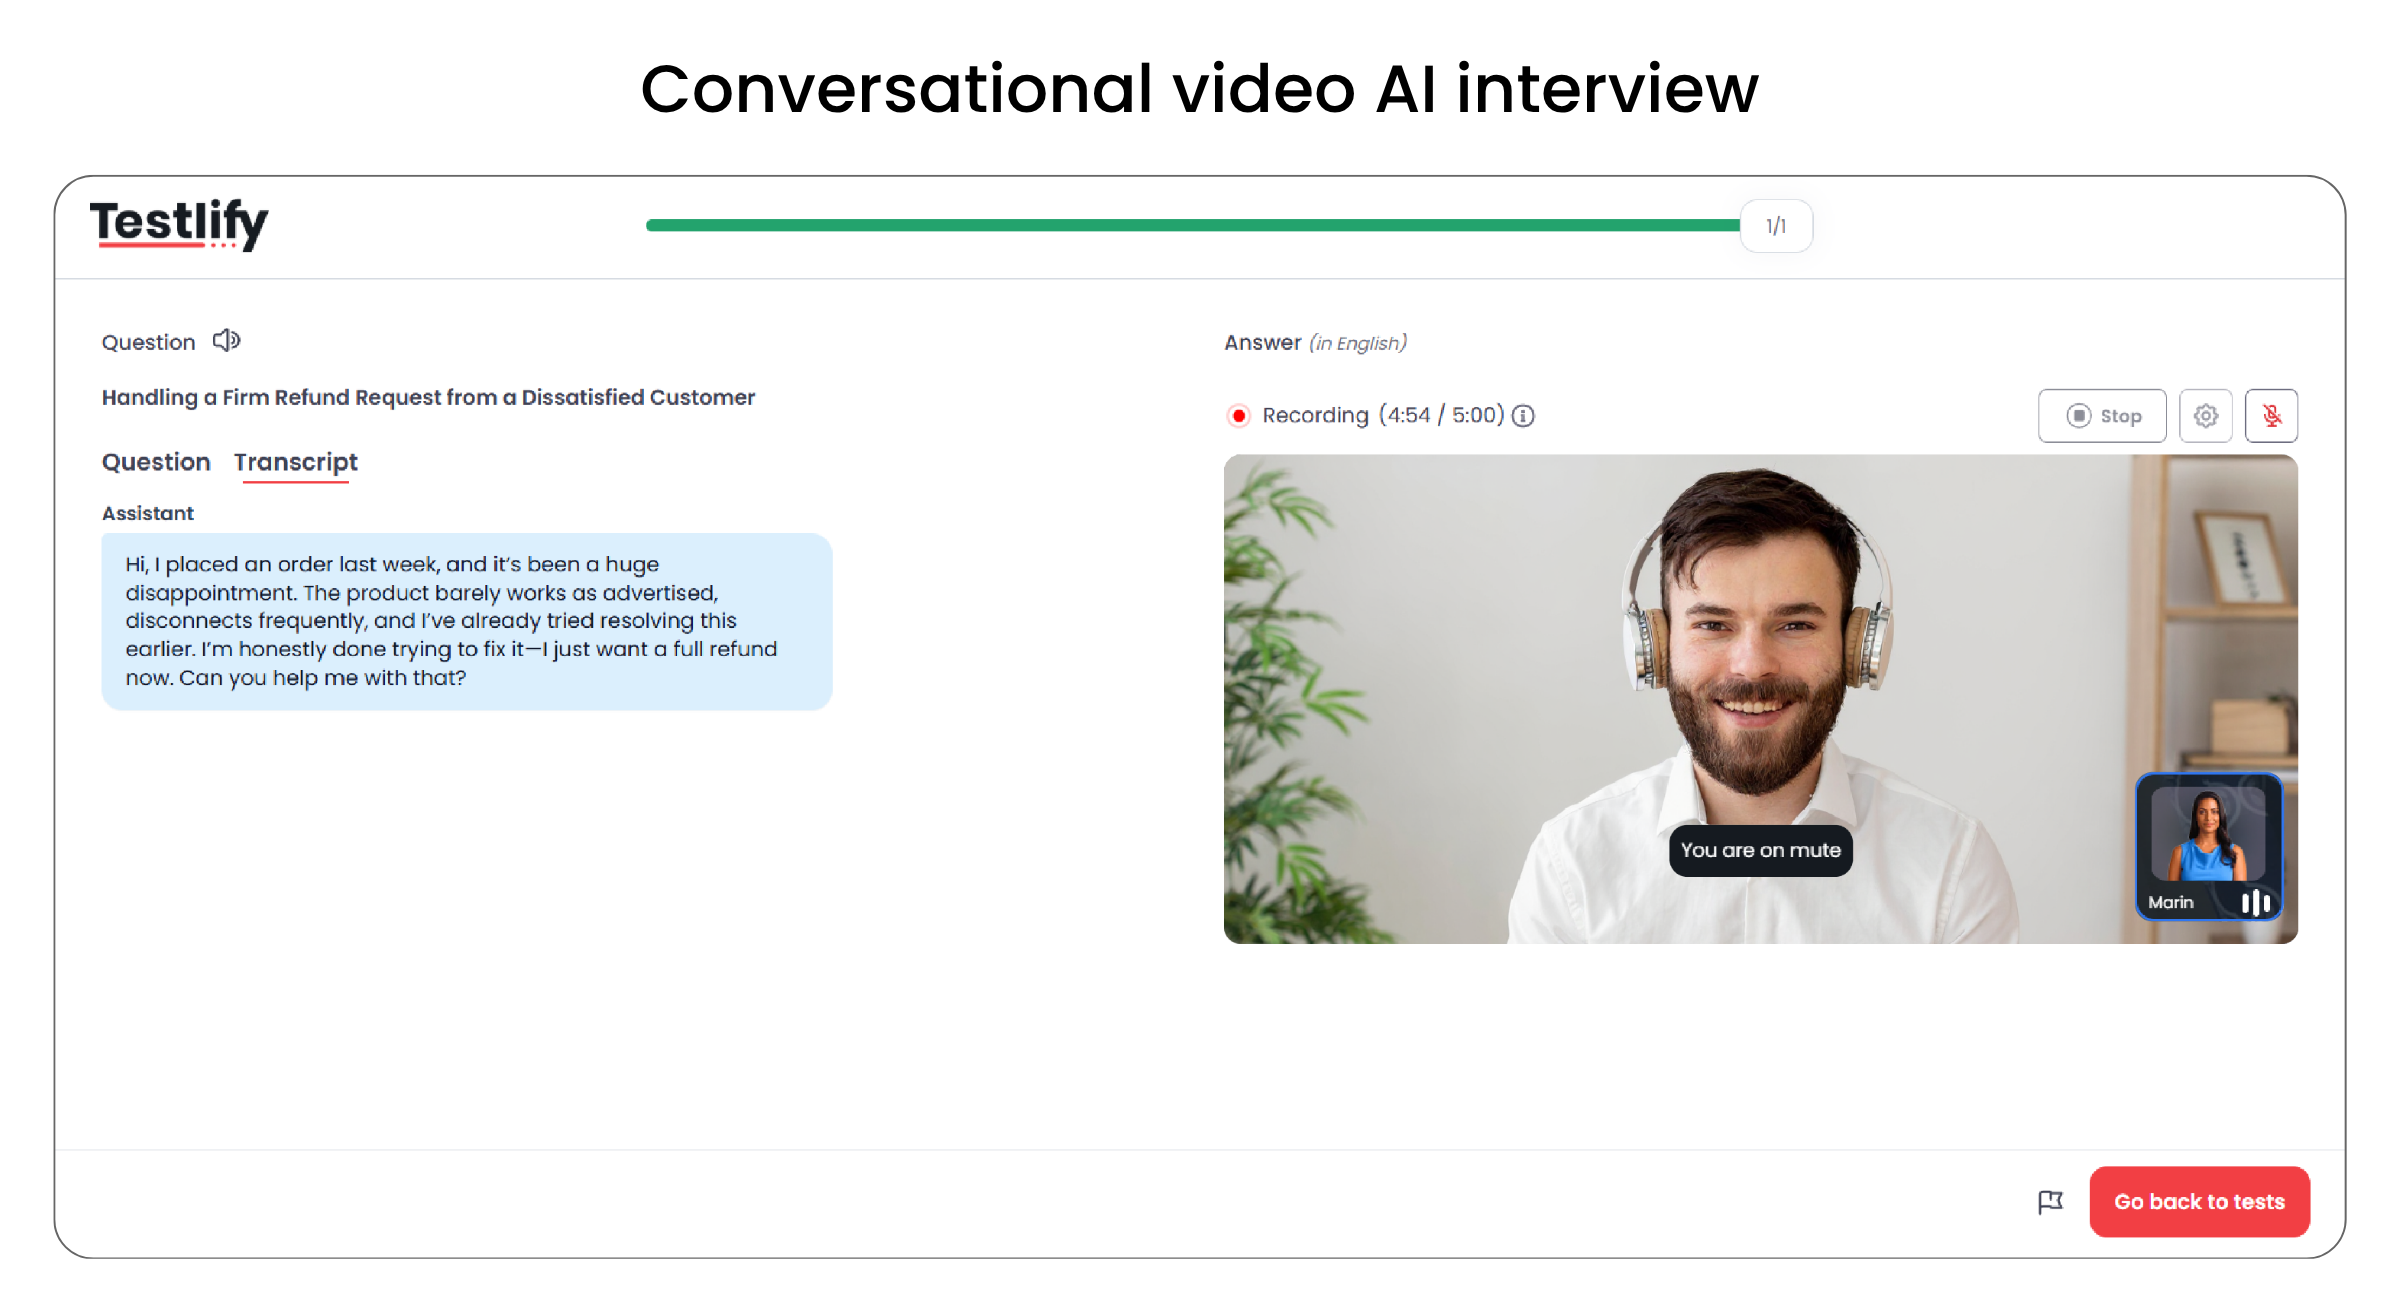Click the recording time info icon
Screen dimensions: 2400x1310
tap(1523, 415)
